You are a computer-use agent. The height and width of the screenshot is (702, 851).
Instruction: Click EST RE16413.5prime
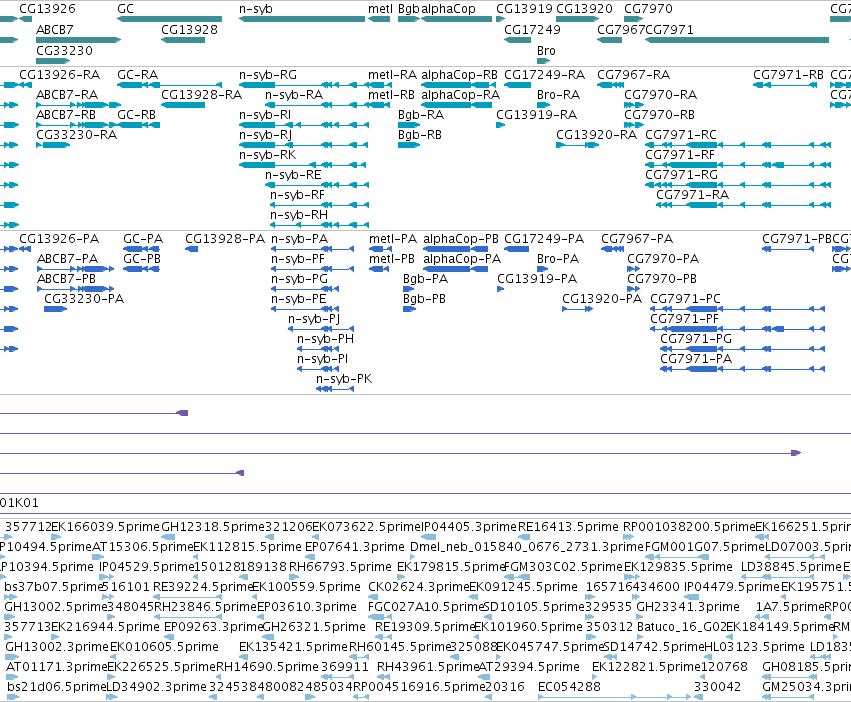(x=568, y=527)
